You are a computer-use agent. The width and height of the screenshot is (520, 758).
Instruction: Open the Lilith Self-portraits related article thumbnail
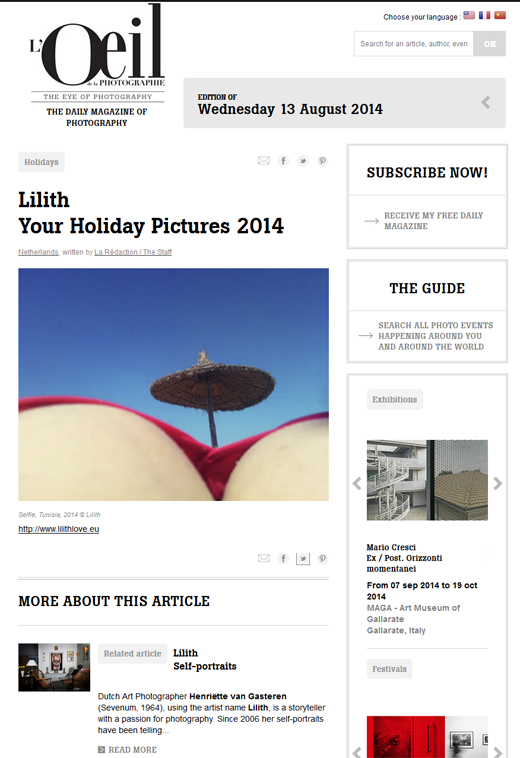point(54,667)
